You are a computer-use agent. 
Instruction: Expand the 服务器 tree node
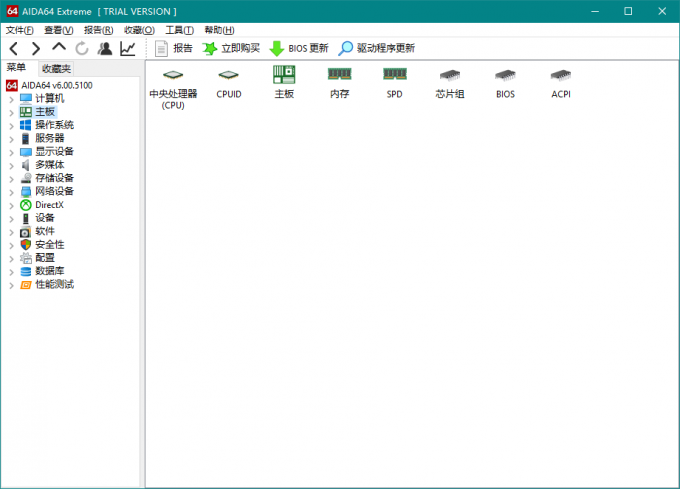tap(12, 139)
